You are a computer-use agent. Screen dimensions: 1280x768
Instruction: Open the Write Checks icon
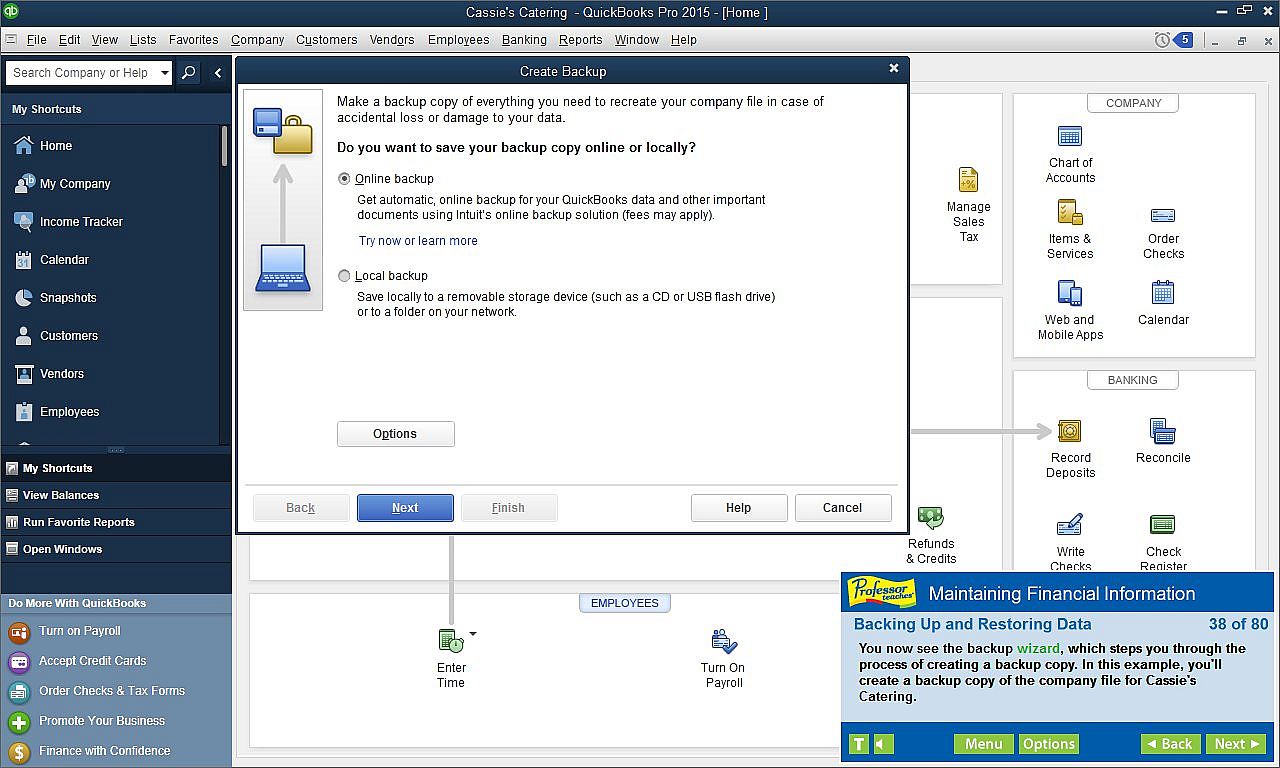tap(1070, 525)
